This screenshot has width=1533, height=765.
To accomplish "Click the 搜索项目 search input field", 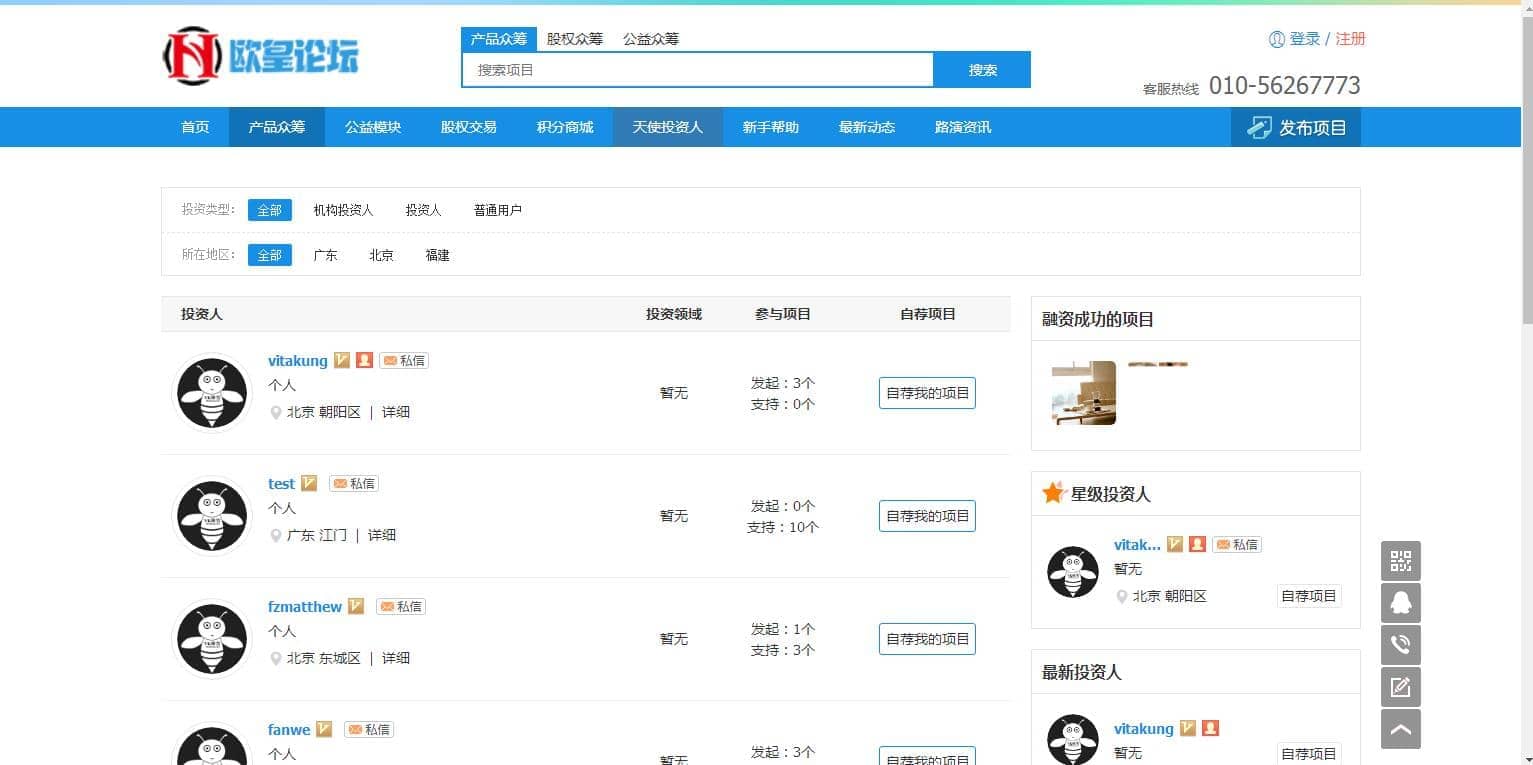I will [x=697, y=70].
